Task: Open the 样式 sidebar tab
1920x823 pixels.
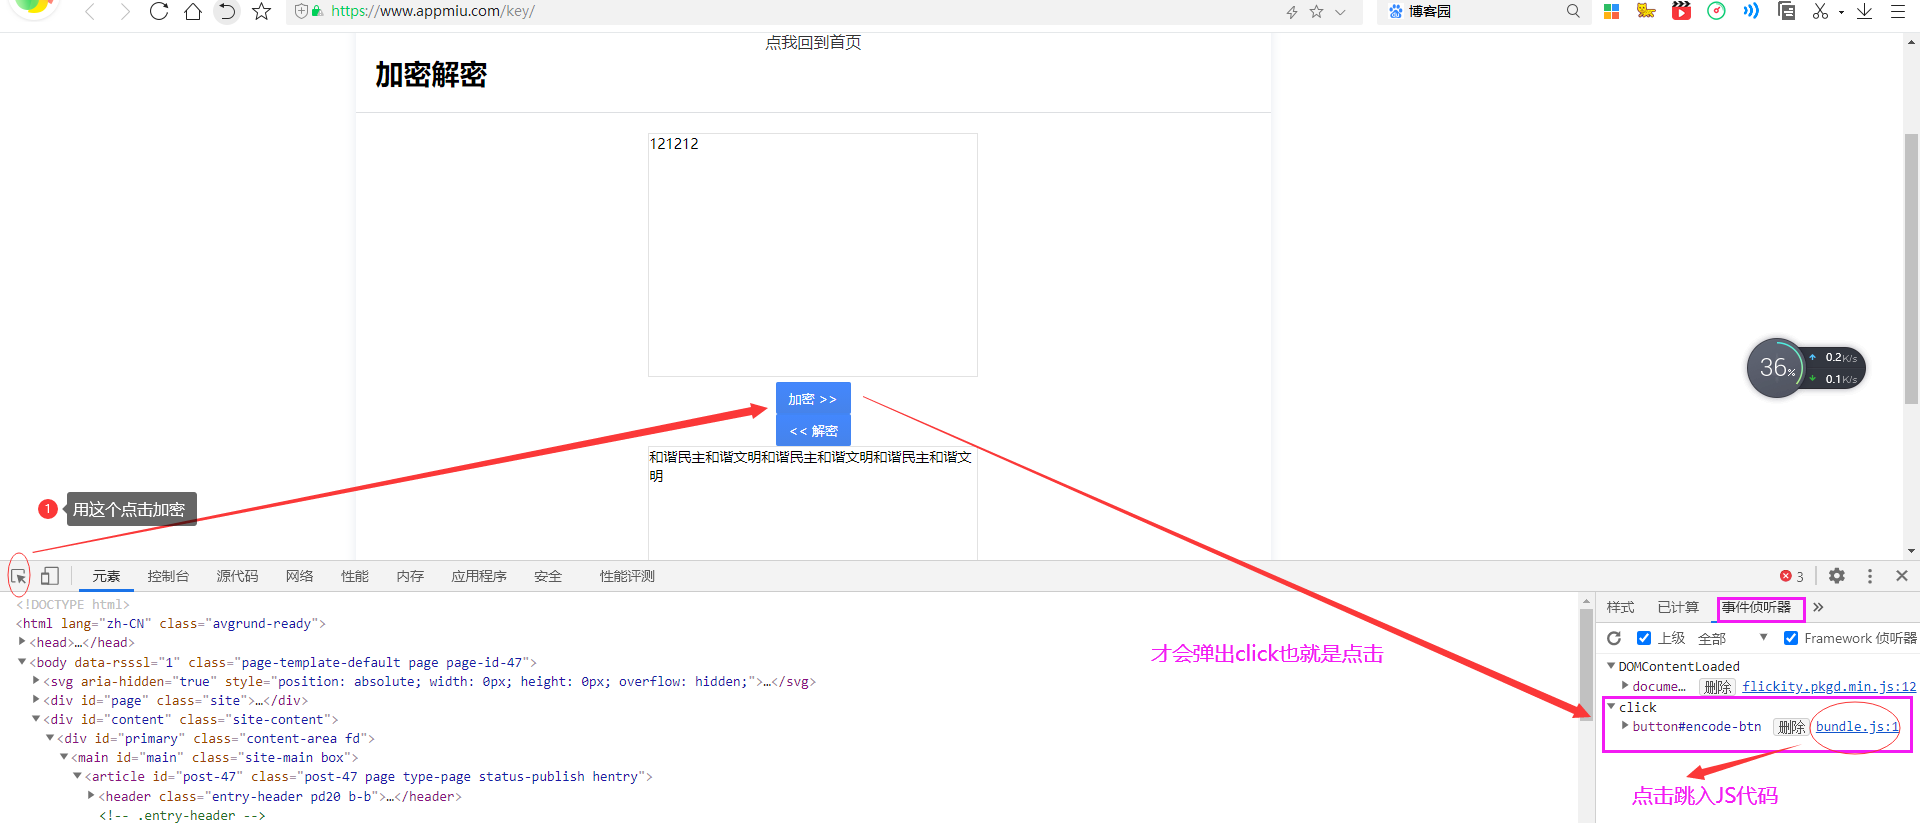Action: [1620, 607]
